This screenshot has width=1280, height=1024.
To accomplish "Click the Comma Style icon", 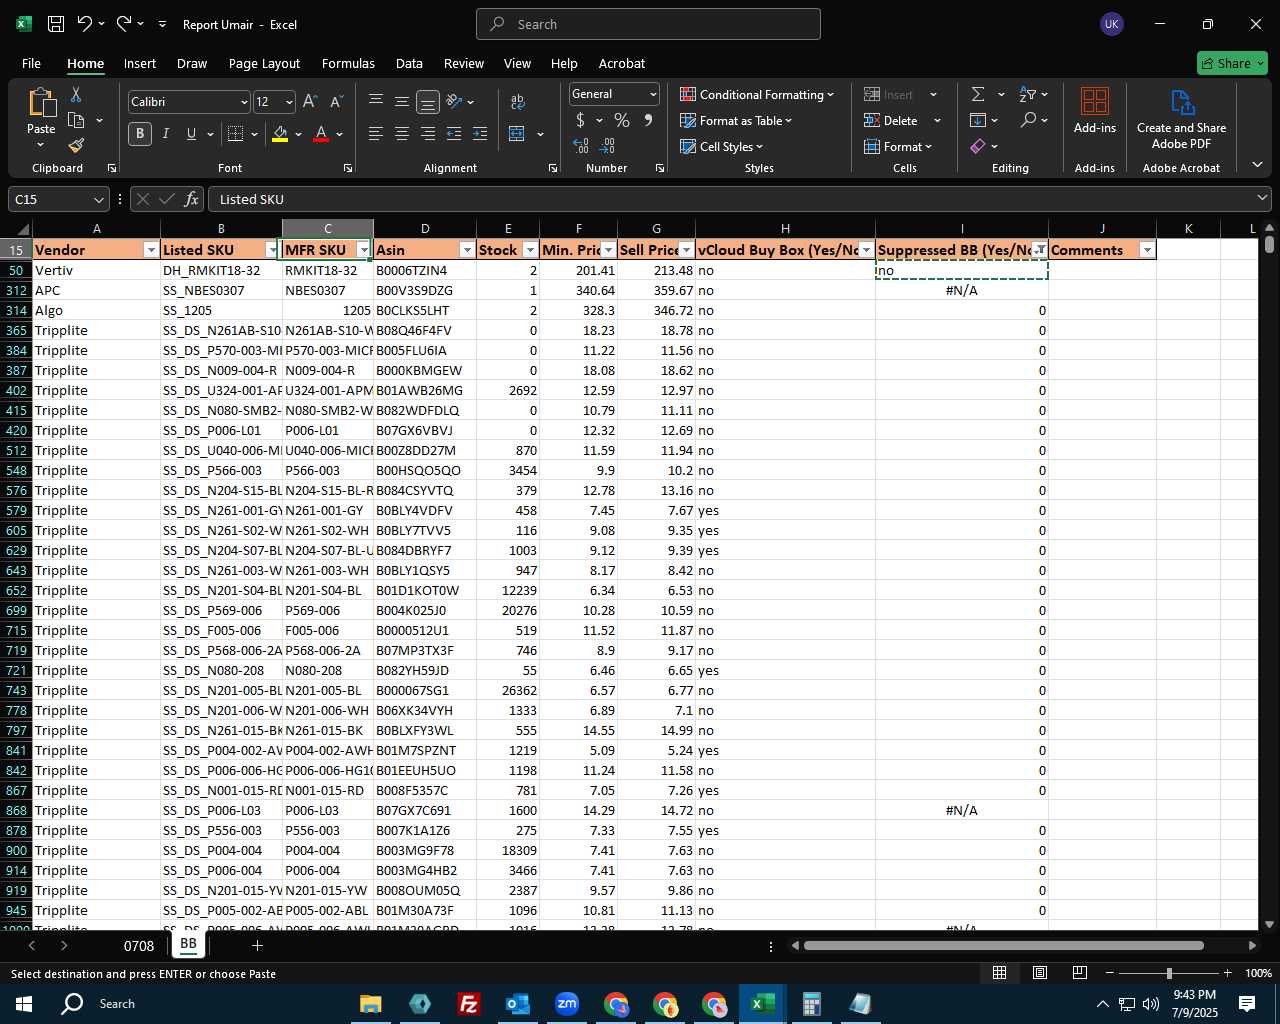I will (648, 120).
